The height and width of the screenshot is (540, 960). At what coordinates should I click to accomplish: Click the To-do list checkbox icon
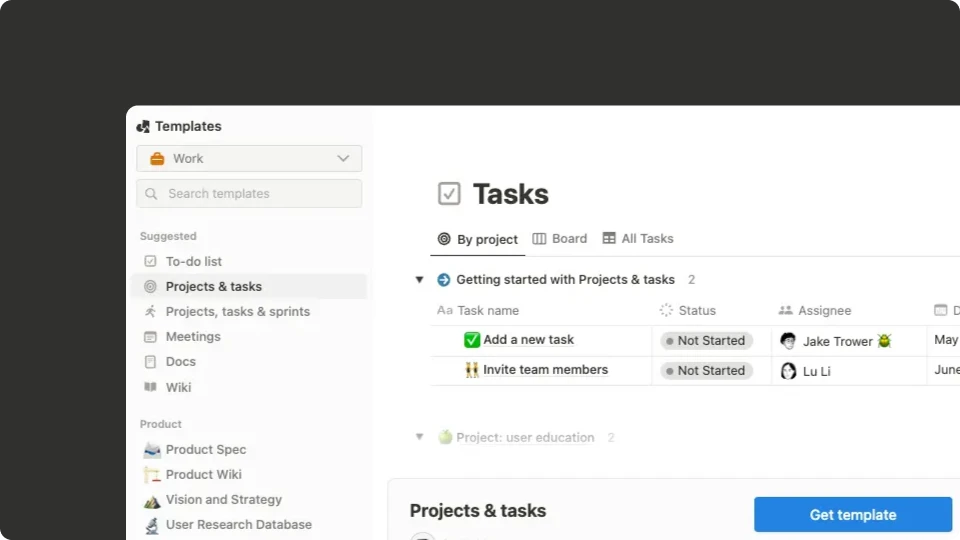tap(151, 261)
